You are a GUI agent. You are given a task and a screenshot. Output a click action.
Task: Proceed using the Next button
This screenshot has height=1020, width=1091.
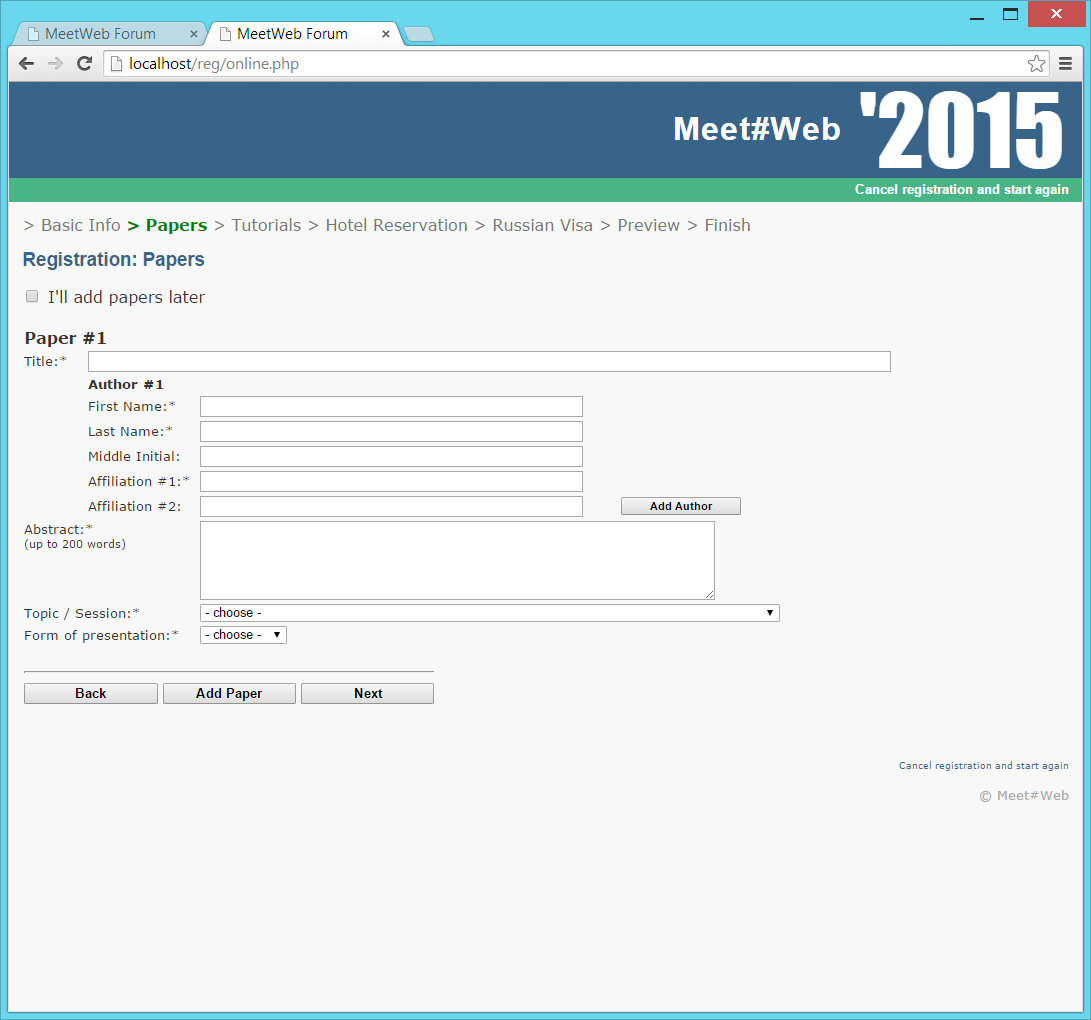tap(366, 692)
